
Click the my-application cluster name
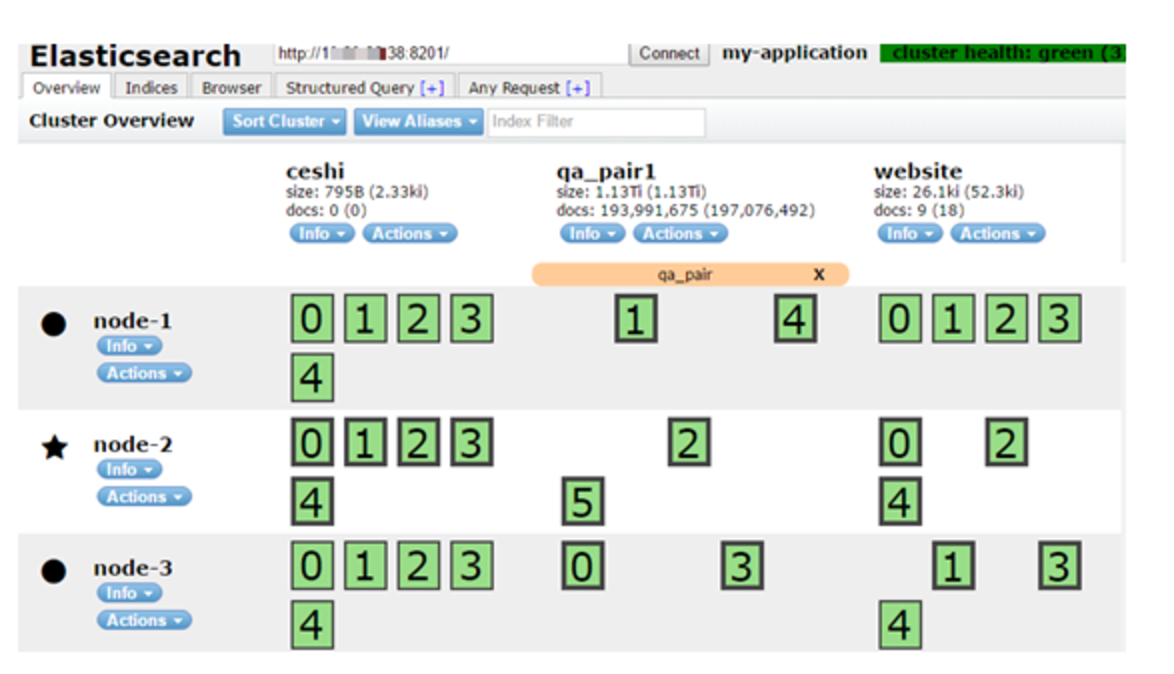pos(794,53)
